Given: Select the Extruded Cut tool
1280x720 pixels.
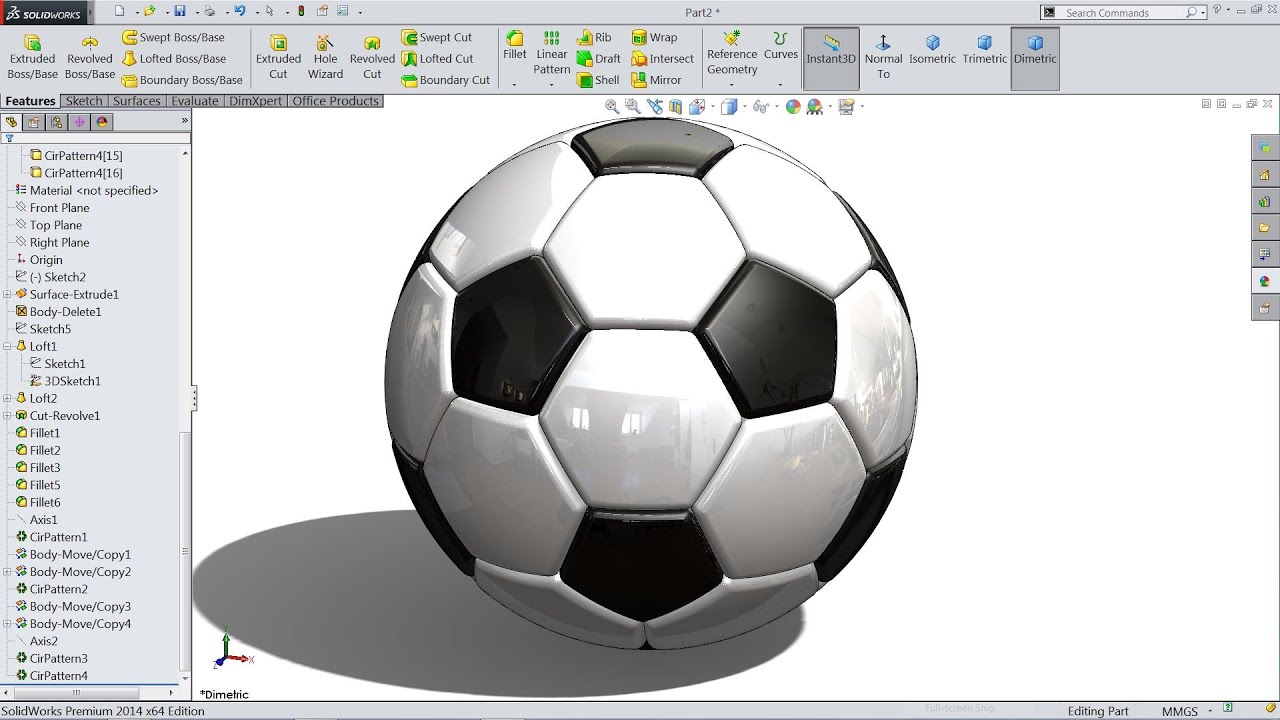Looking at the screenshot, I should pyautogui.click(x=278, y=57).
